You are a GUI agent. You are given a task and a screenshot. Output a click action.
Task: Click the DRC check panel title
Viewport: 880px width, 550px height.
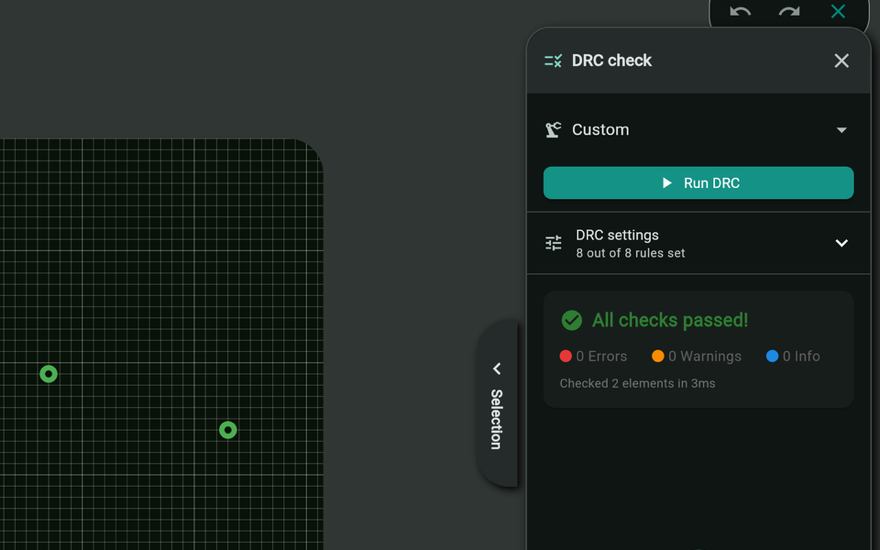tap(611, 61)
